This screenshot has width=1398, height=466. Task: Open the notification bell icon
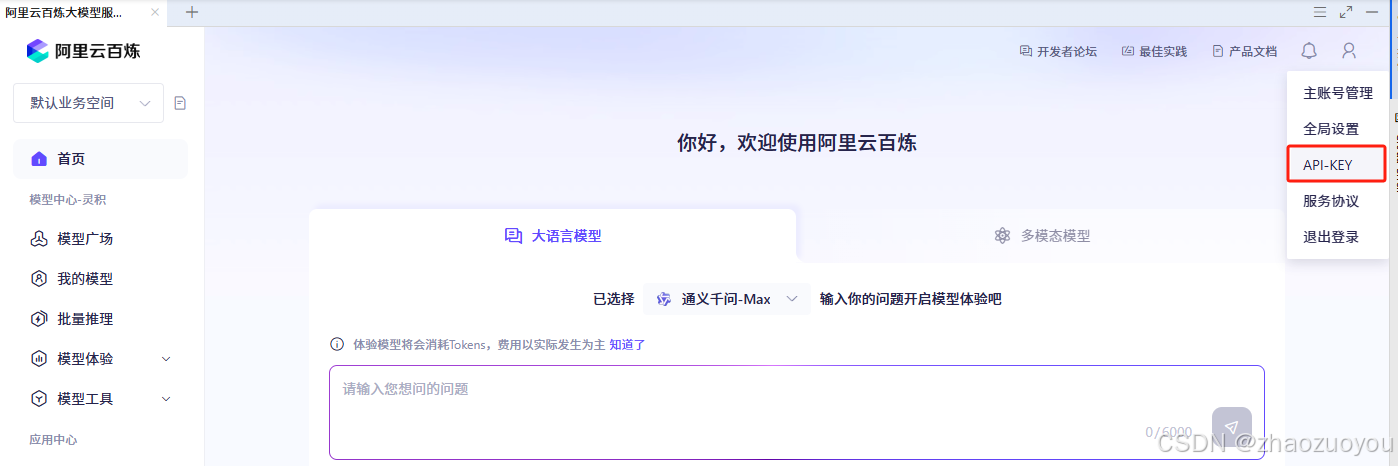[x=1309, y=50]
